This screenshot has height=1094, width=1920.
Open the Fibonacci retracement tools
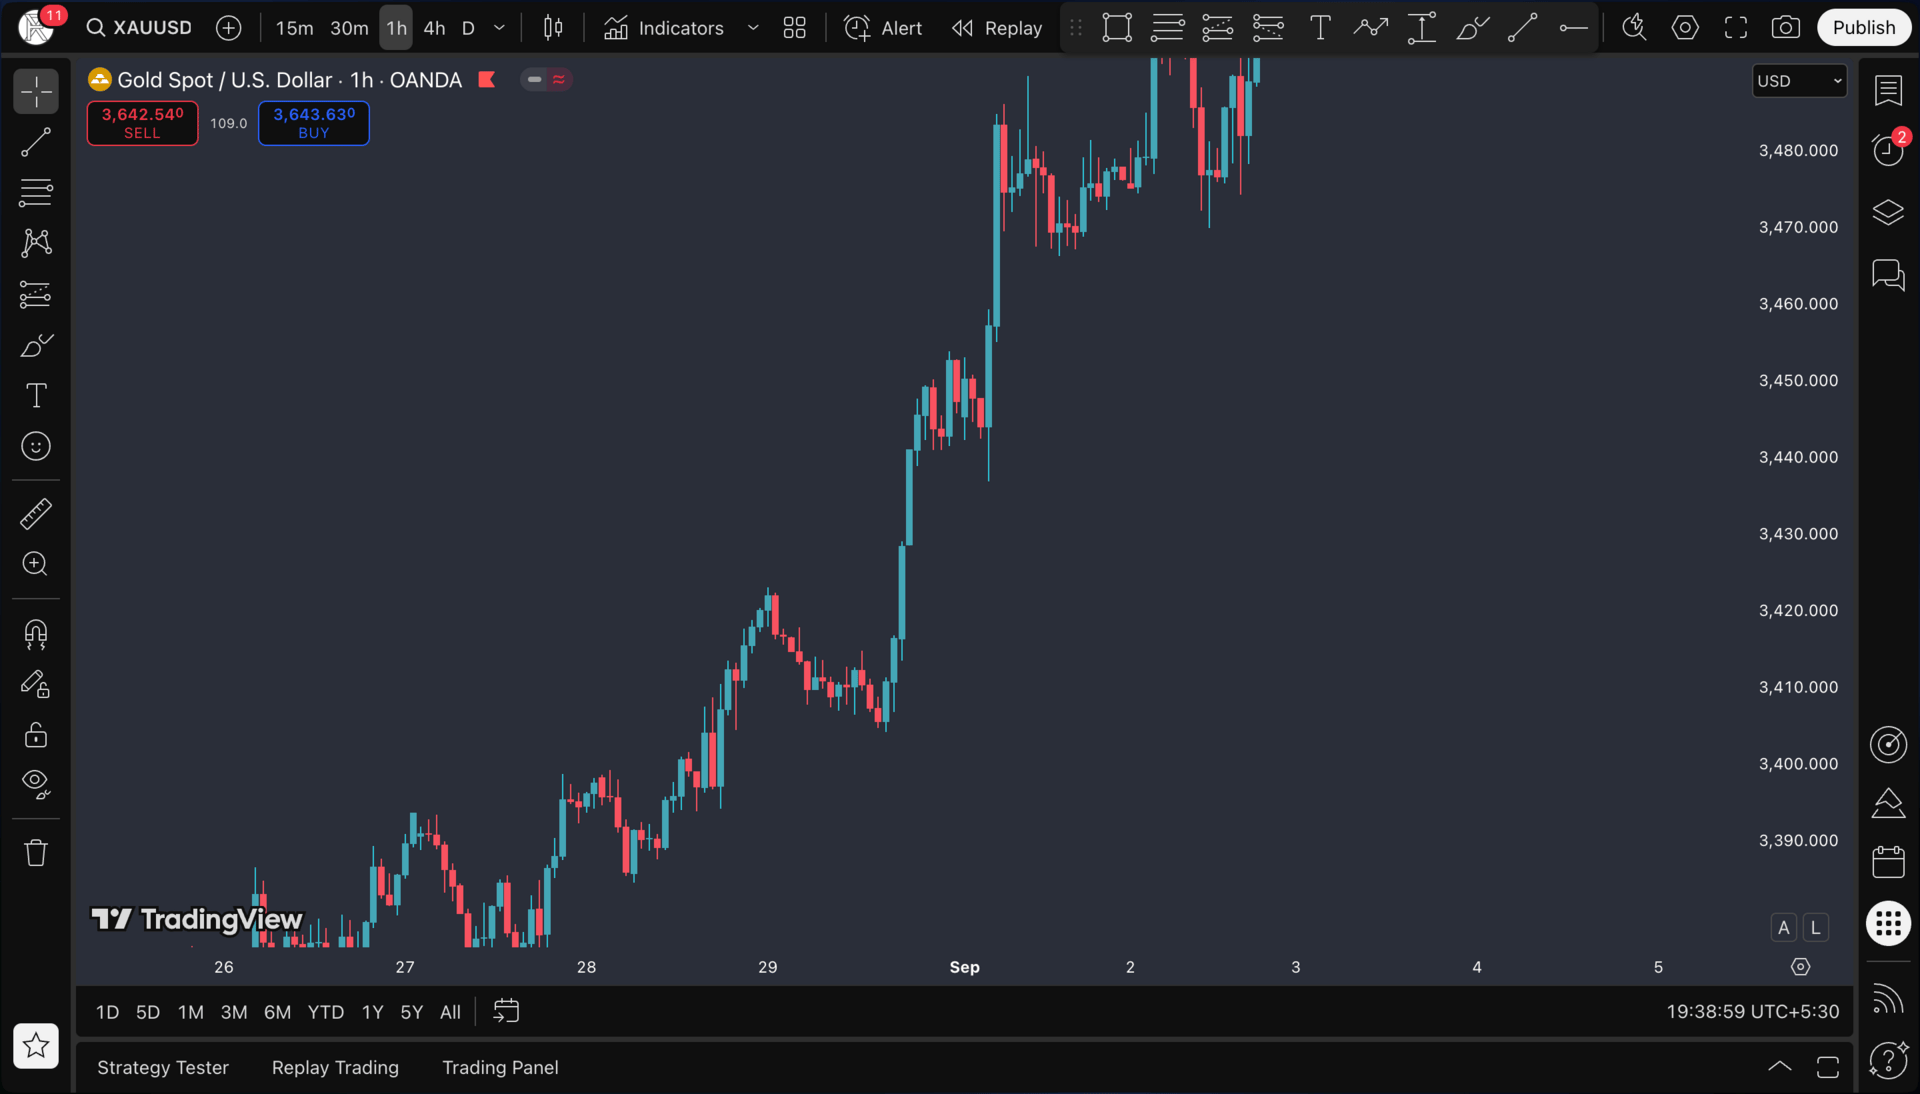(36, 193)
